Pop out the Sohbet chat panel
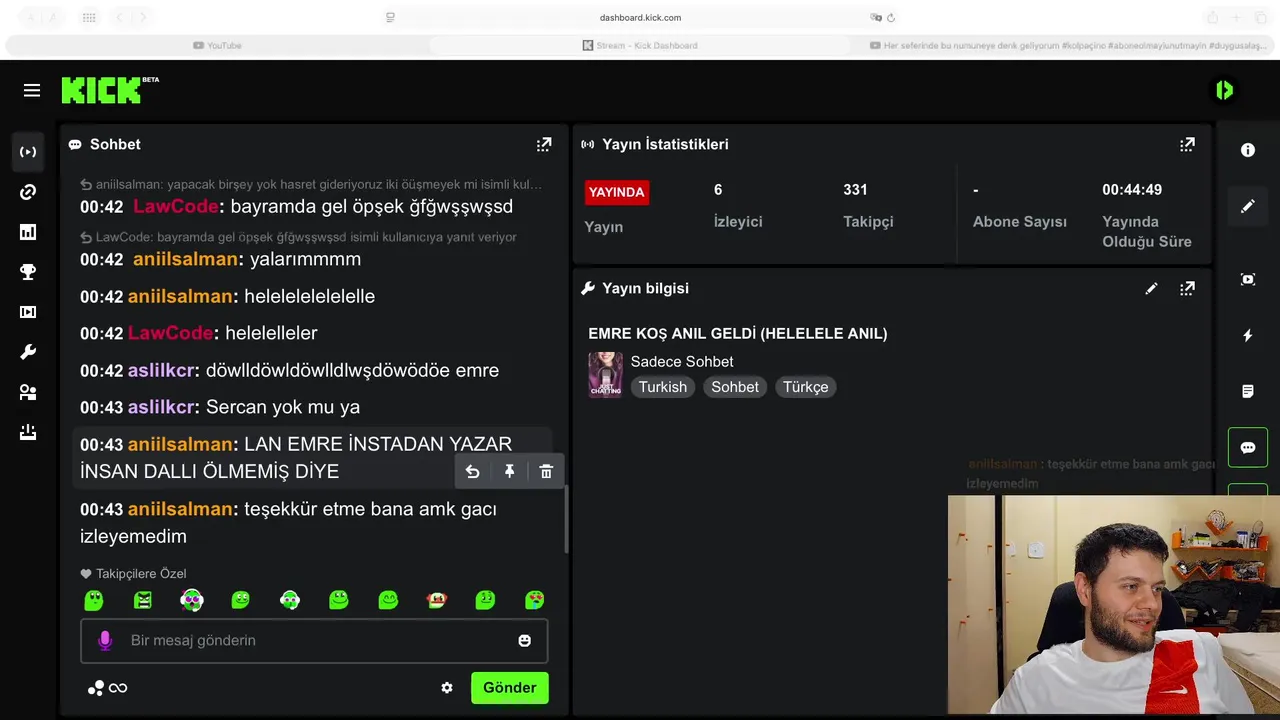The image size is (1280, 720). [544, 144]
